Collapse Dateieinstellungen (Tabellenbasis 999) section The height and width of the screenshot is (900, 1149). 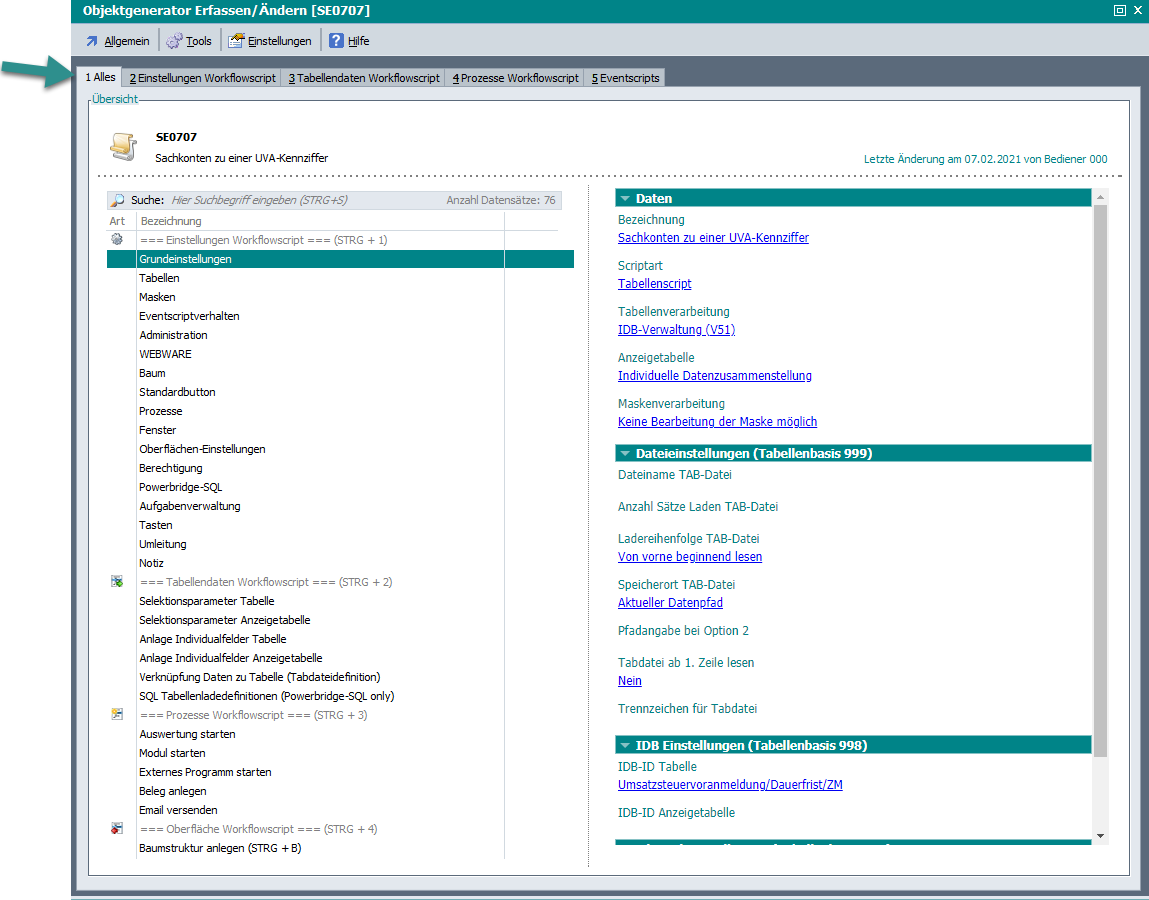(625, 454)
